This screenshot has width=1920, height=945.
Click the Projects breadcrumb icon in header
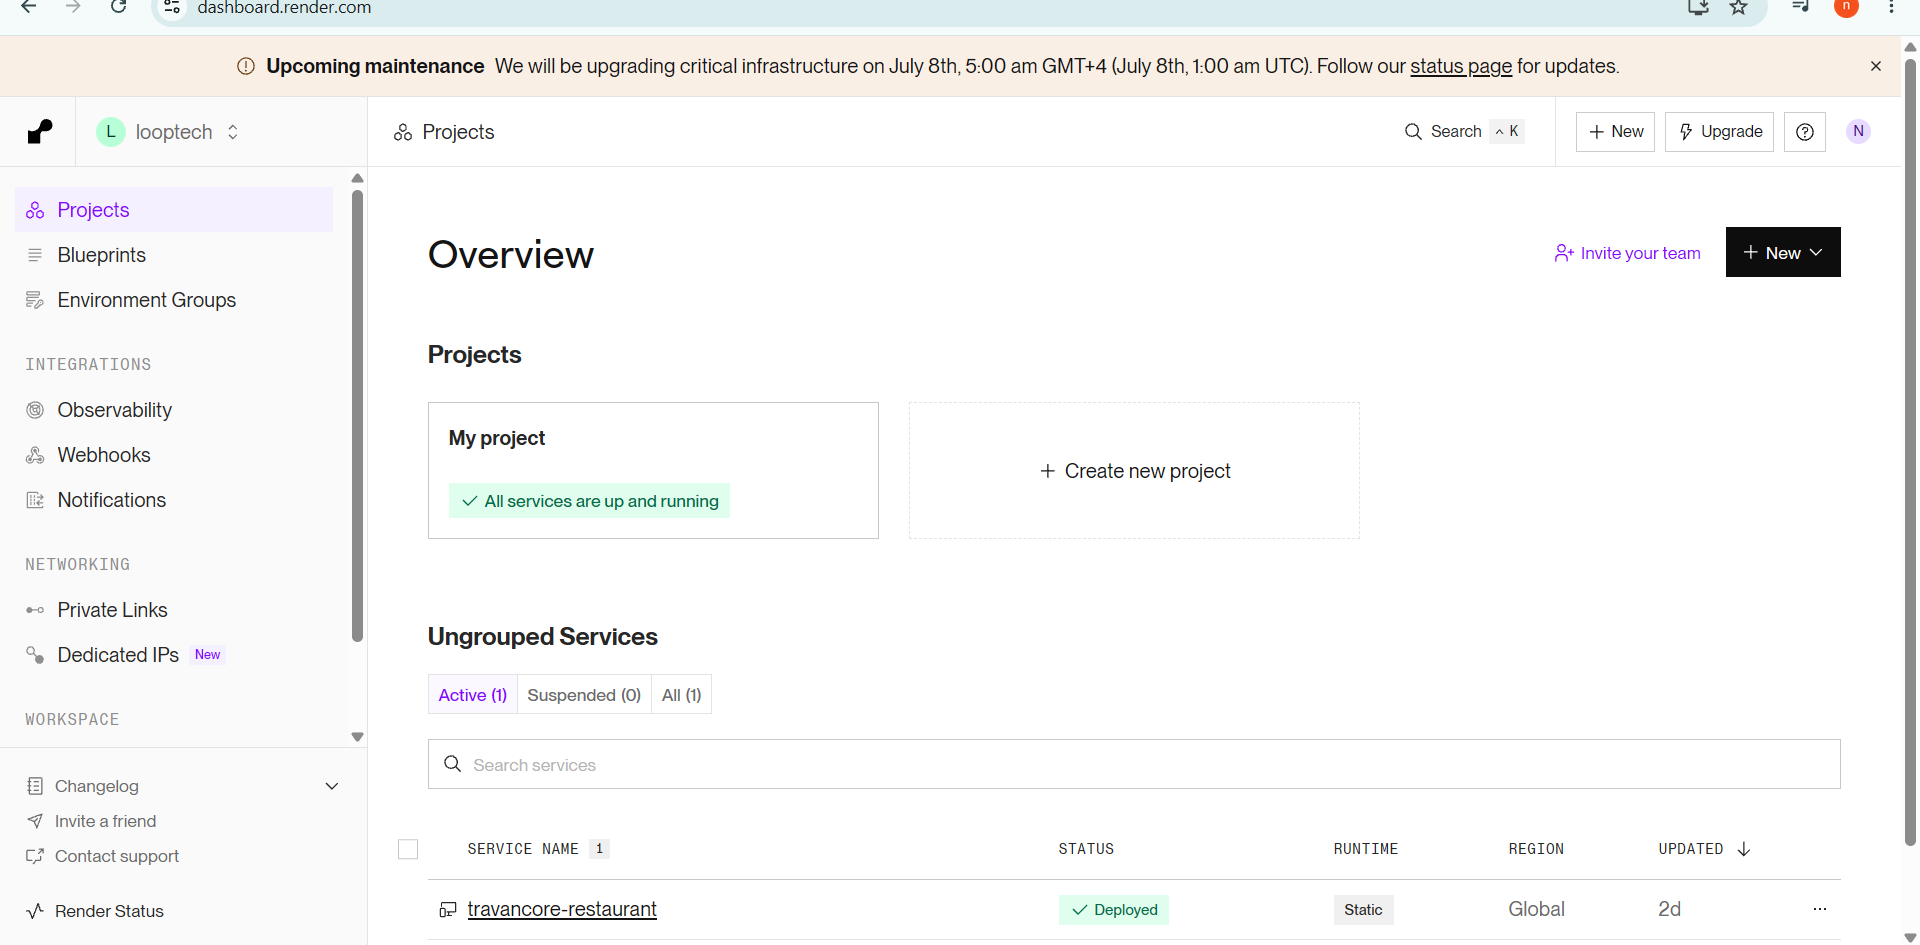click(x=403, y=132)
